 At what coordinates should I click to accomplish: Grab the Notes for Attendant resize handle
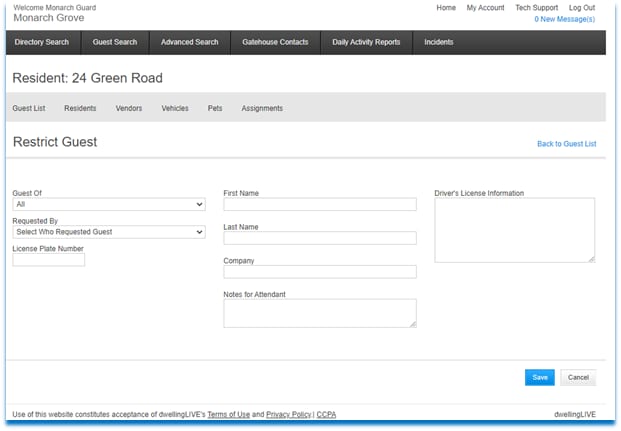(x=413, y=324)
